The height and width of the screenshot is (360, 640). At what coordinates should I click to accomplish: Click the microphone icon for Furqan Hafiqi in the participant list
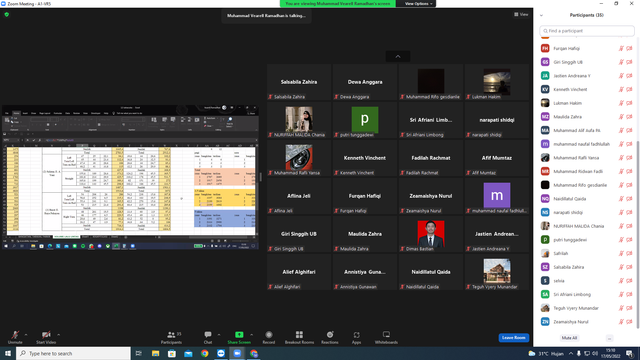point(621,49)
